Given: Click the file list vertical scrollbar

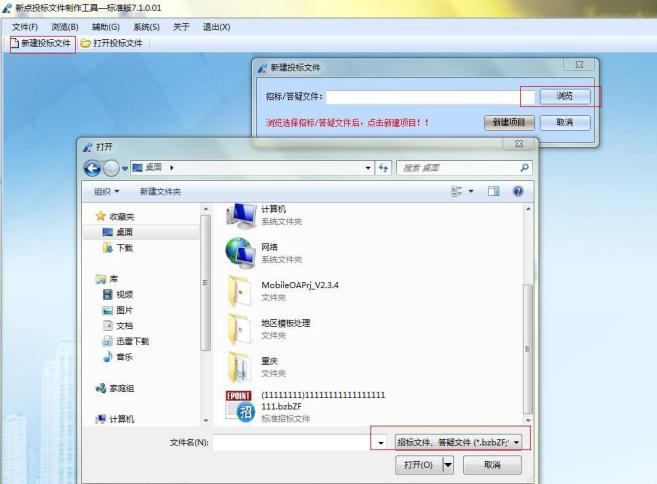Looking at the screenshot, I should coord(528,349).
